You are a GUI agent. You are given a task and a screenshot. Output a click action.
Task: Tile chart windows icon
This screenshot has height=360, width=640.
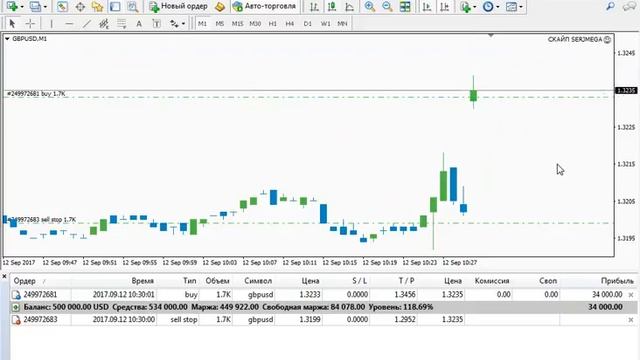pos(405,7)
